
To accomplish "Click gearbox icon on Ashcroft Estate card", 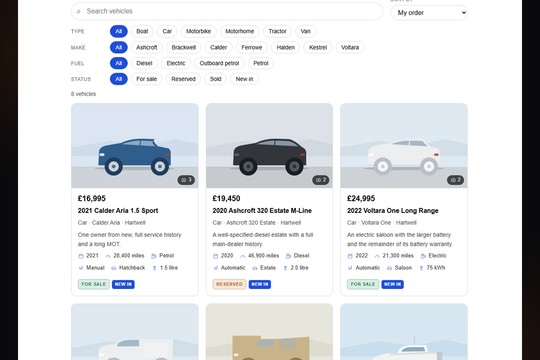I will pyautogui.click(x=216, y=268).
